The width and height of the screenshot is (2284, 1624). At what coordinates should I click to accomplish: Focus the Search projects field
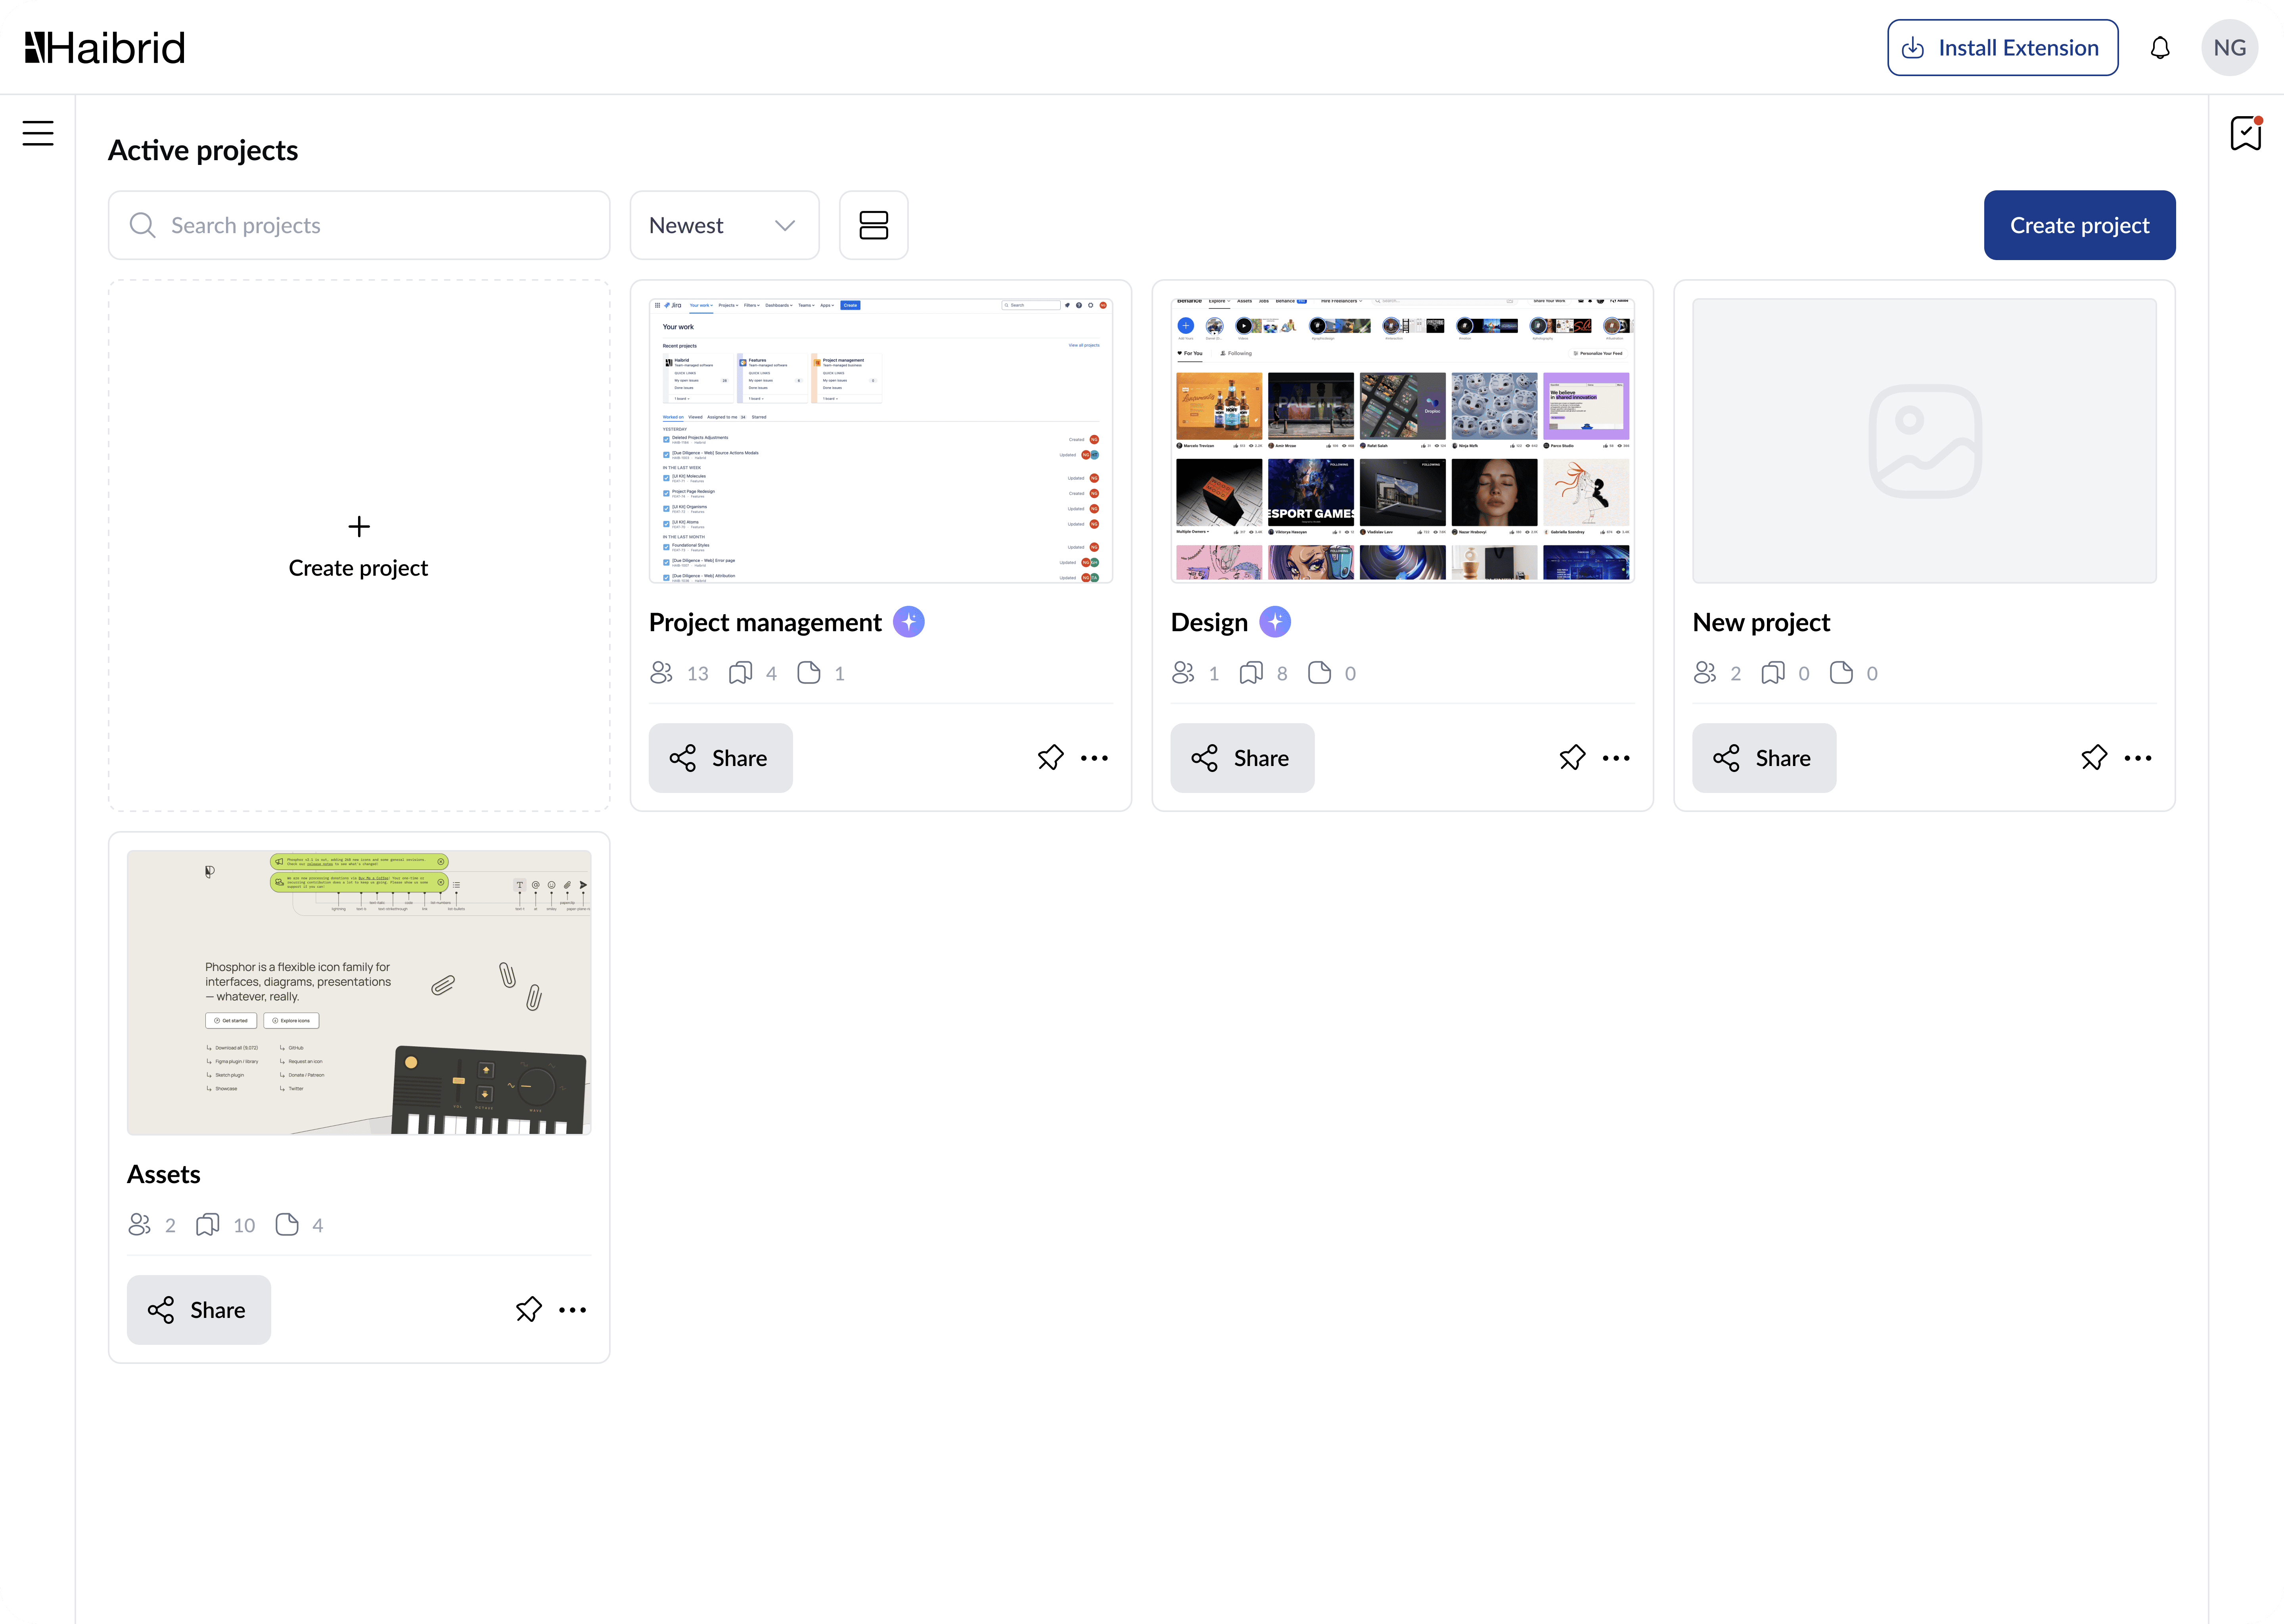tap(359, 225)
